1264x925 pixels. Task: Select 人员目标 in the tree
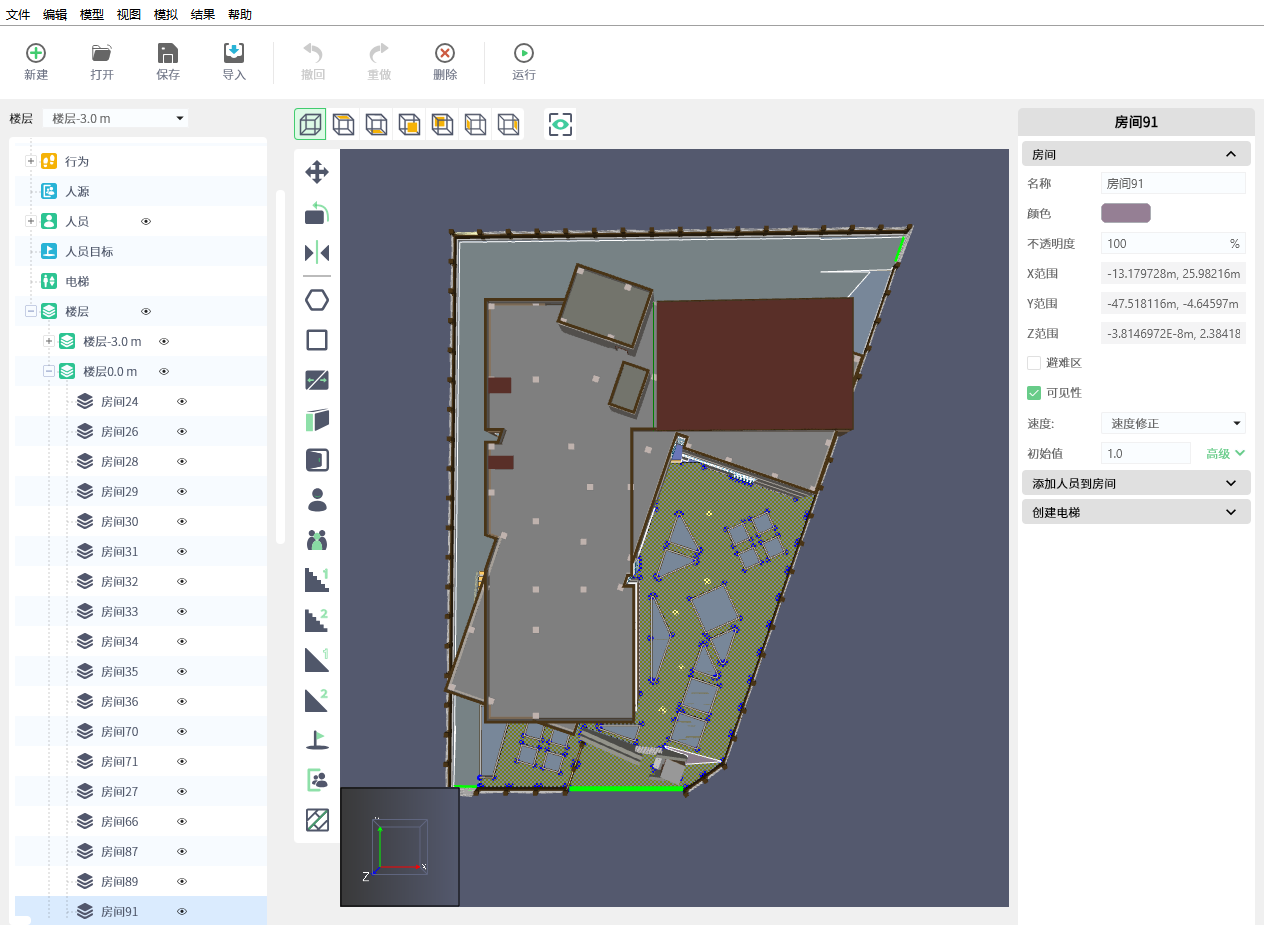89,251
